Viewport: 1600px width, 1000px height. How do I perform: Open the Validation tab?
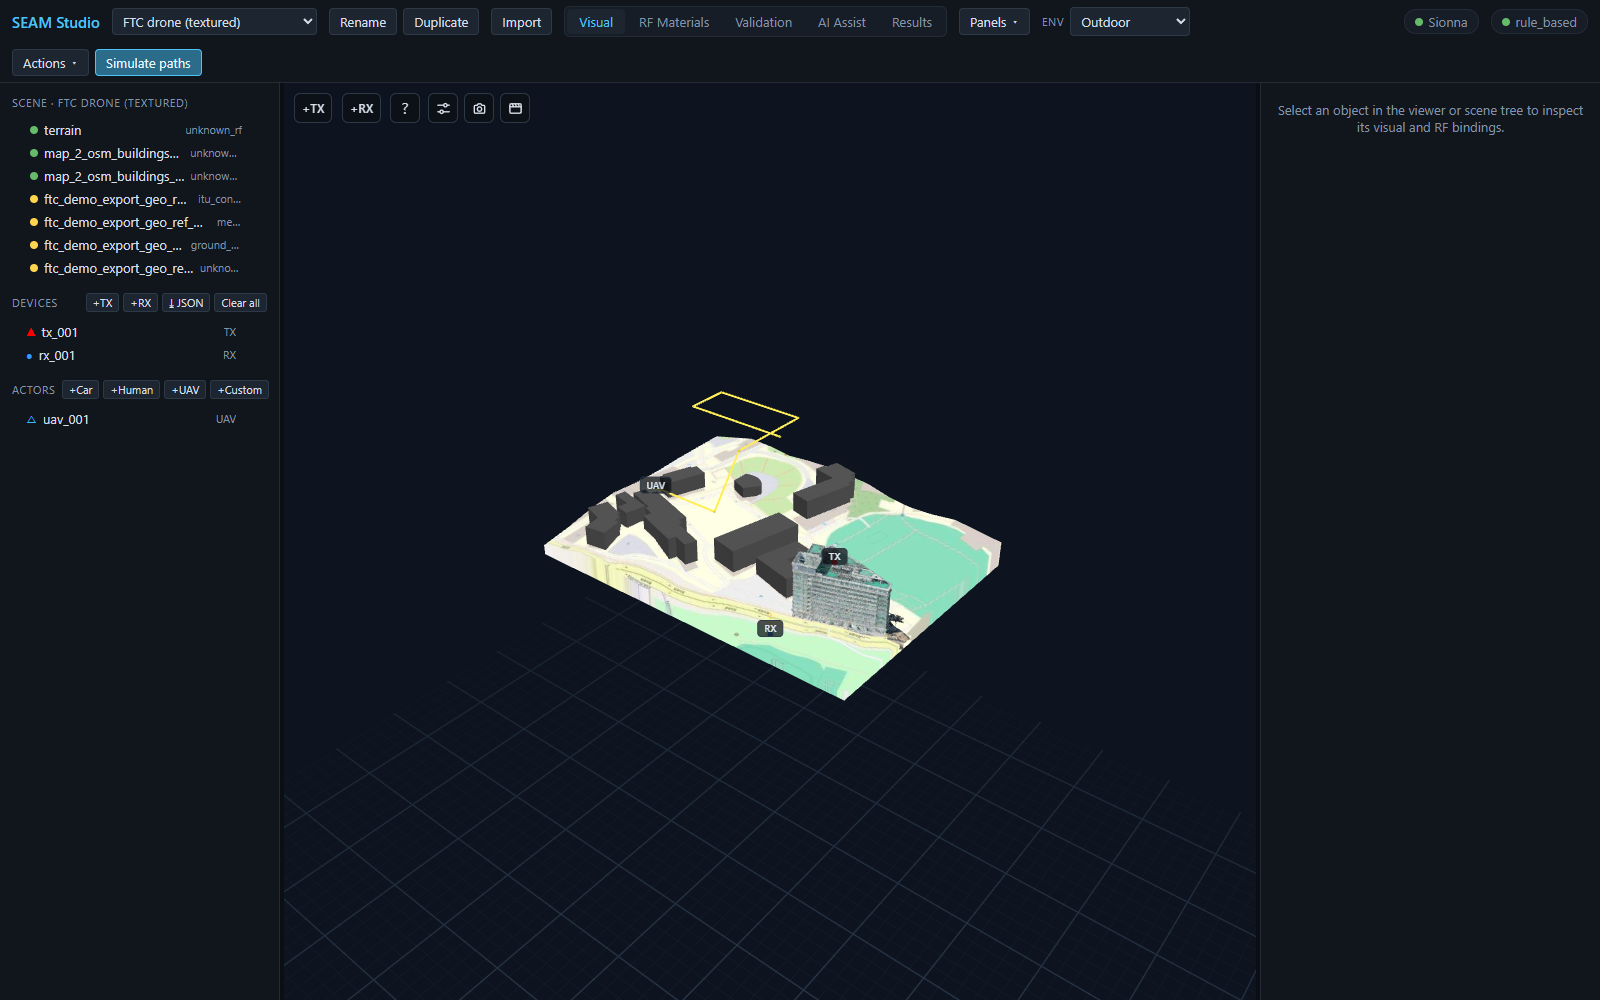pos(763,22)
